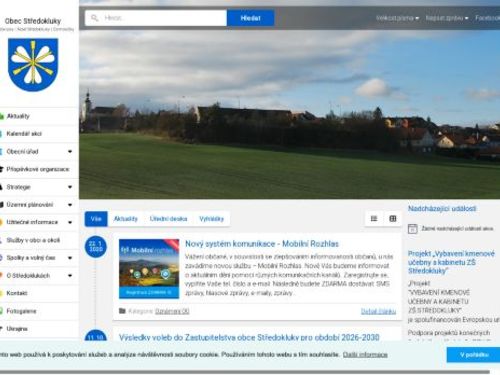The height and width of the screenshot is (375, 500).
Task: Open Kalendář akcí in the sidebar
Action: pyautogui.click(x=24, y=134)
